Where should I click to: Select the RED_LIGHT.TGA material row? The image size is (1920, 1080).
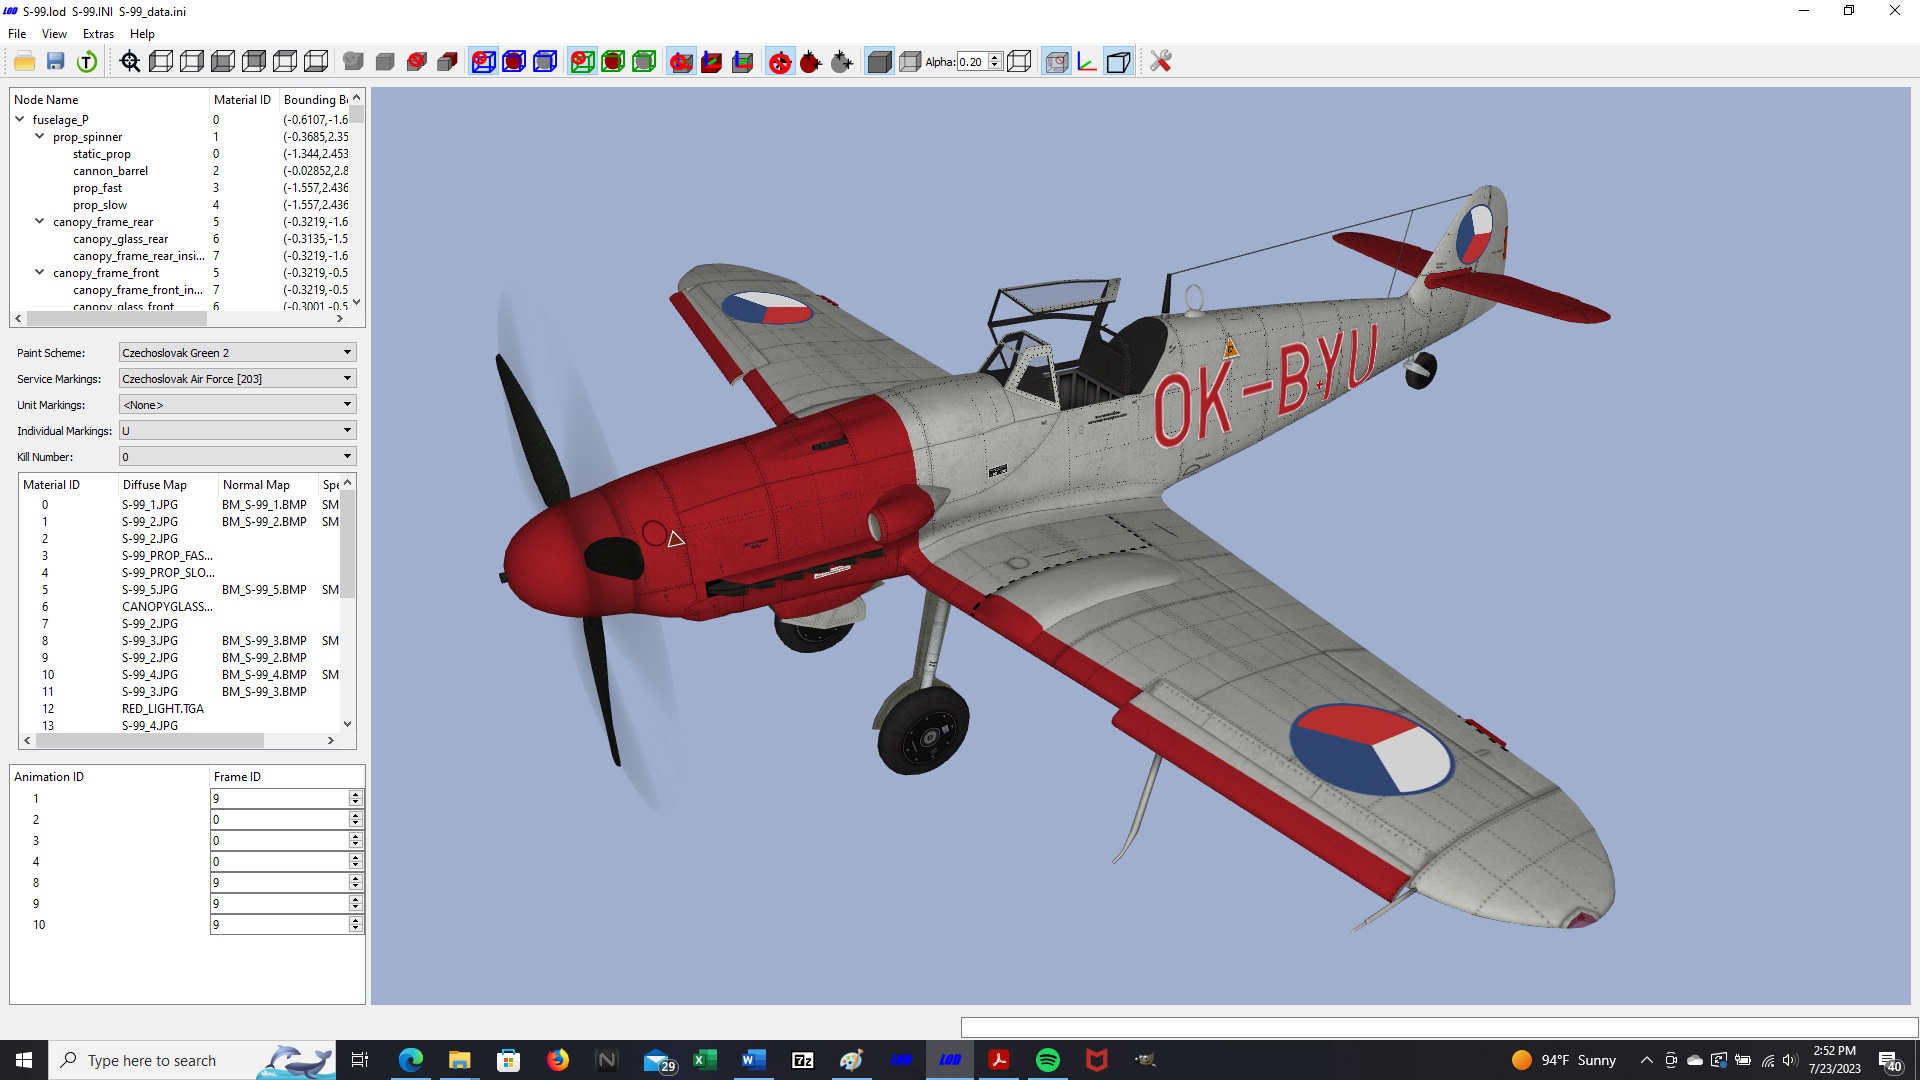pyautogui.click(x=163, y=709)
